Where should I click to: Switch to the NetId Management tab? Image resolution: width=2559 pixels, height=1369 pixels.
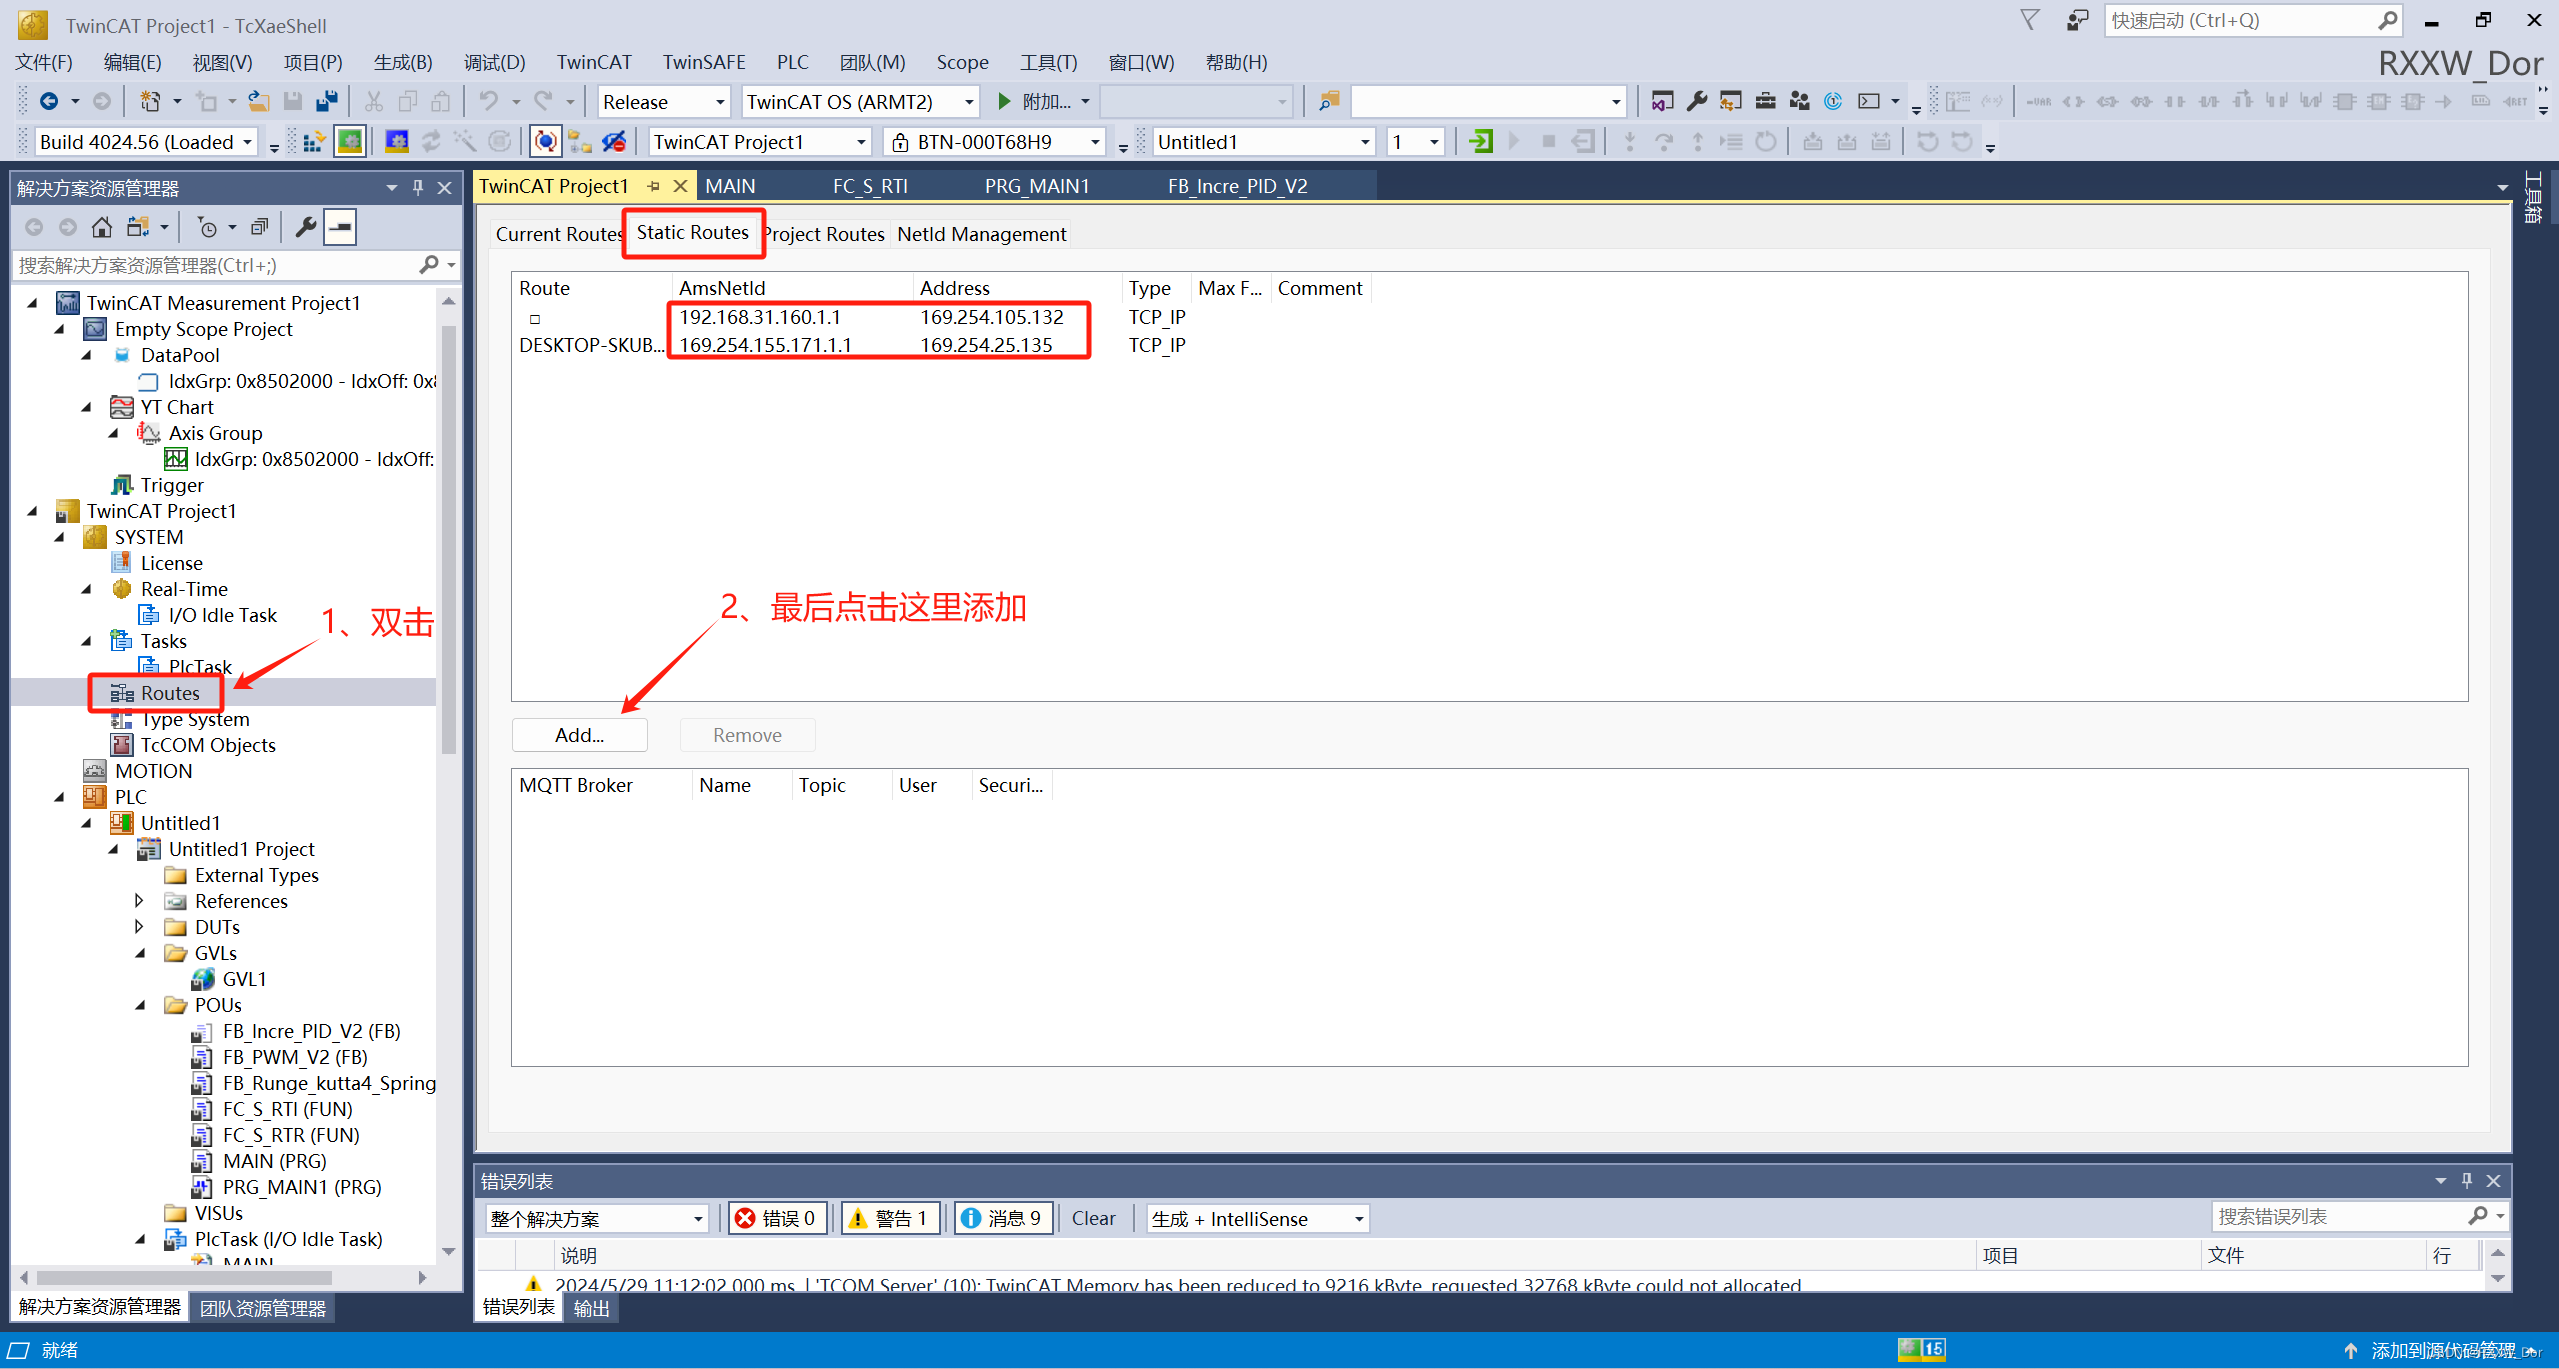point(981,234)
